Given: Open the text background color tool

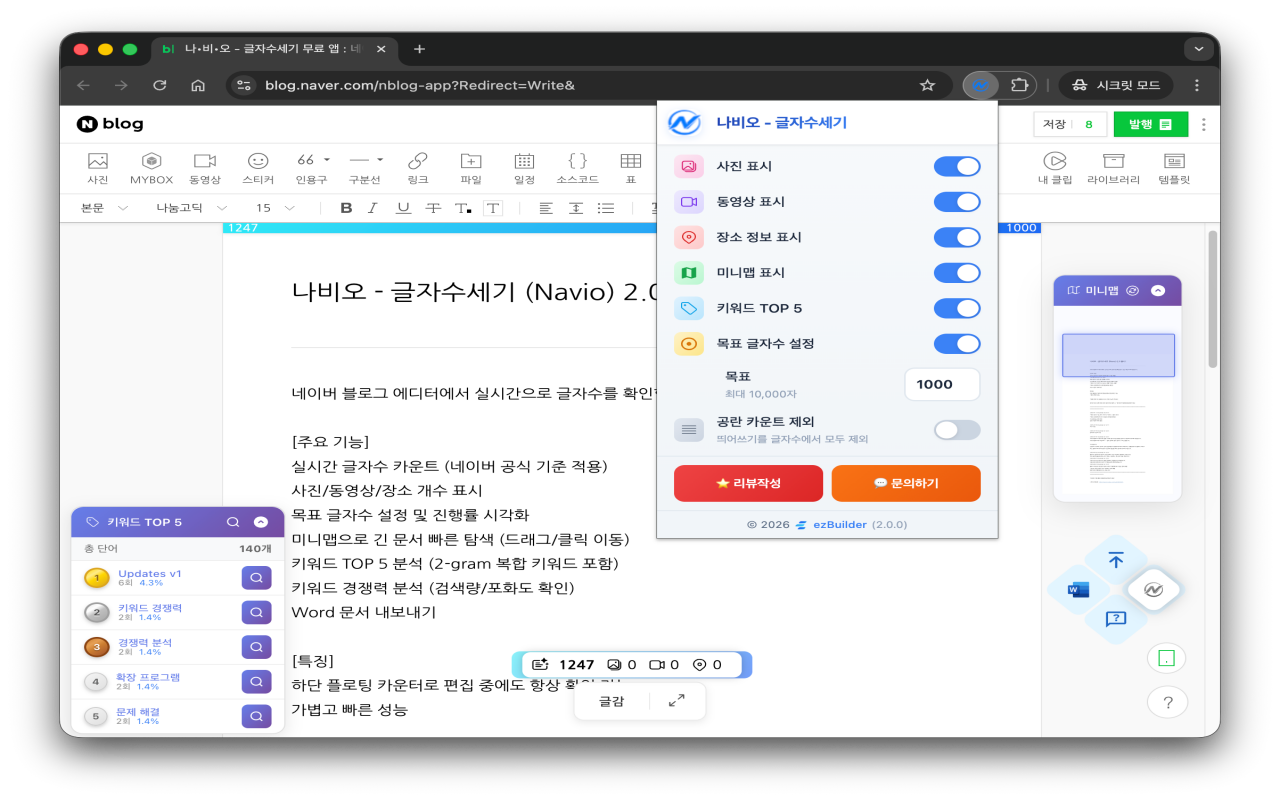Looking at the screenshot, I should [x=493, y=208].
